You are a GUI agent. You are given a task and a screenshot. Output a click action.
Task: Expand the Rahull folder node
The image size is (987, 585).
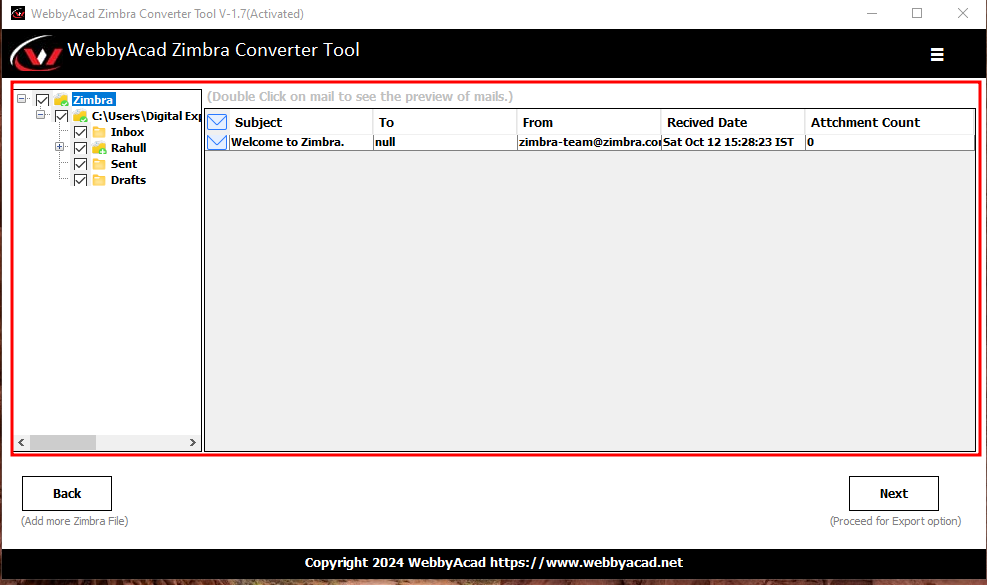[59, 147]
